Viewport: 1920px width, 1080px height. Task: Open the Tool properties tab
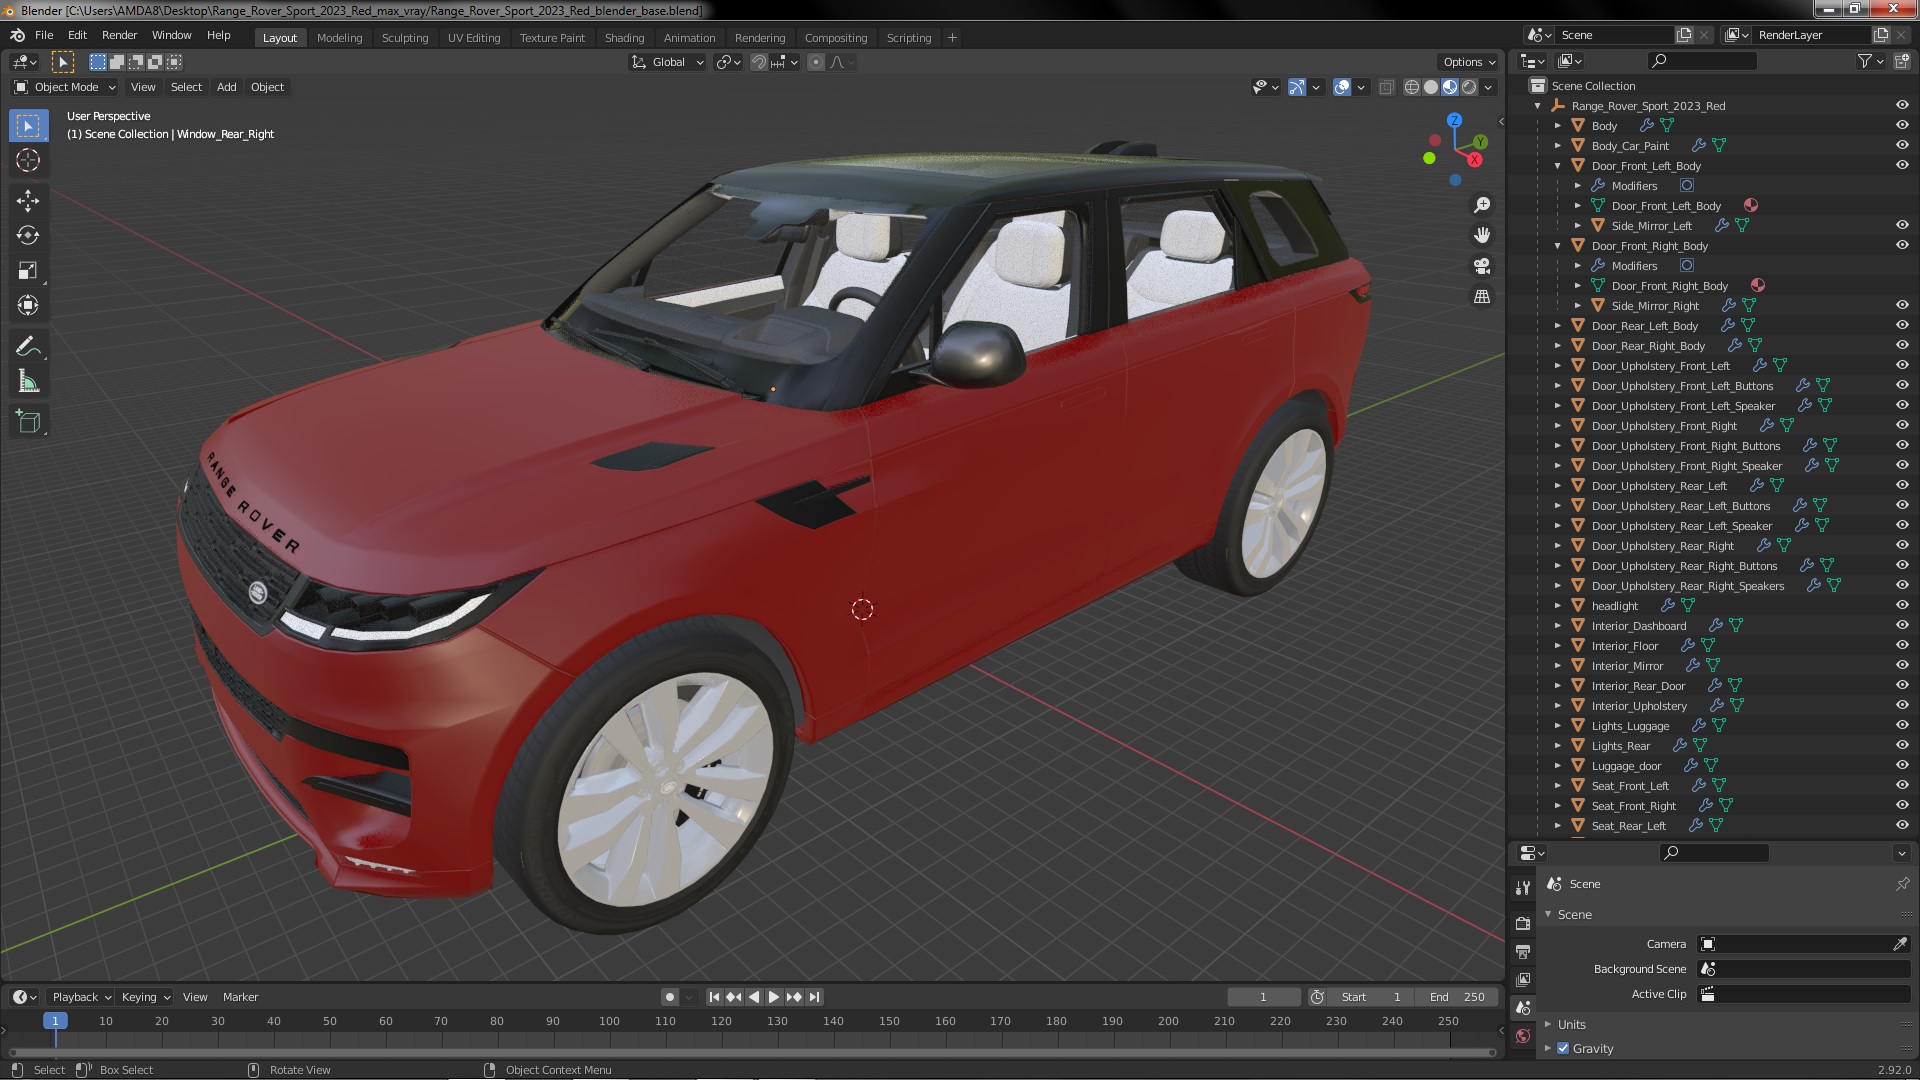pos(1522,887)
